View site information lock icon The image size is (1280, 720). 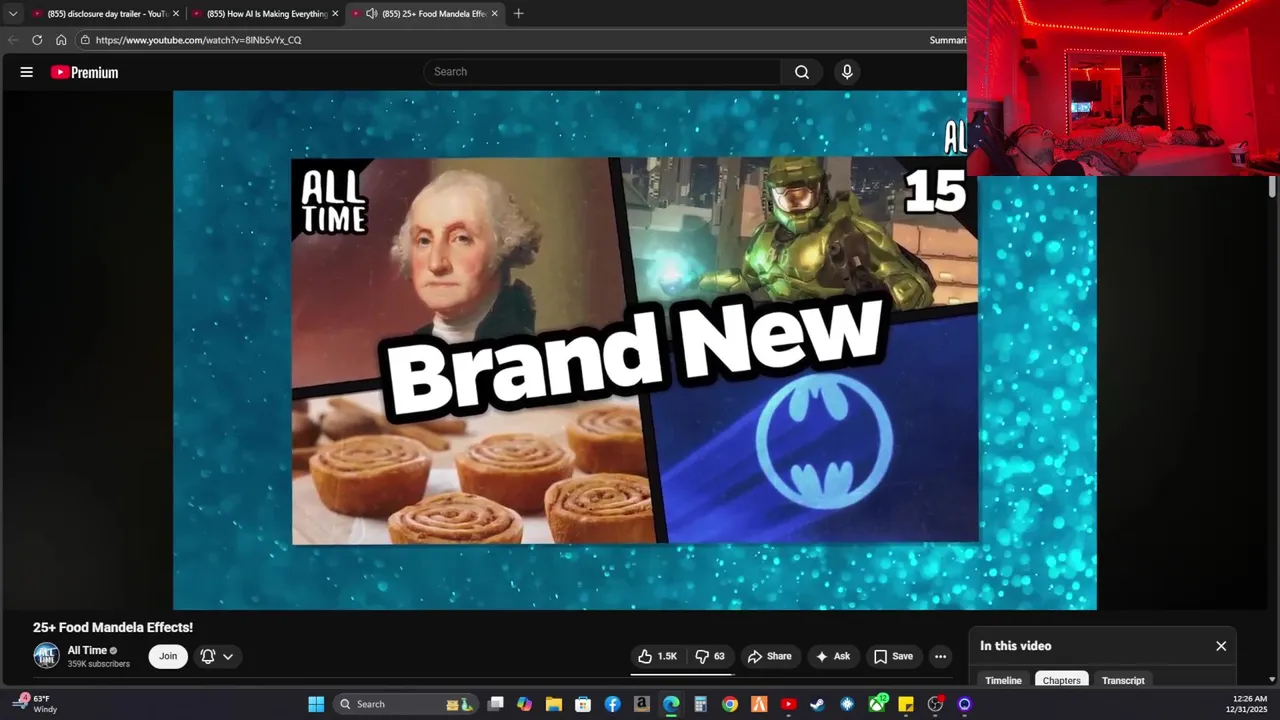pos(86,40)
